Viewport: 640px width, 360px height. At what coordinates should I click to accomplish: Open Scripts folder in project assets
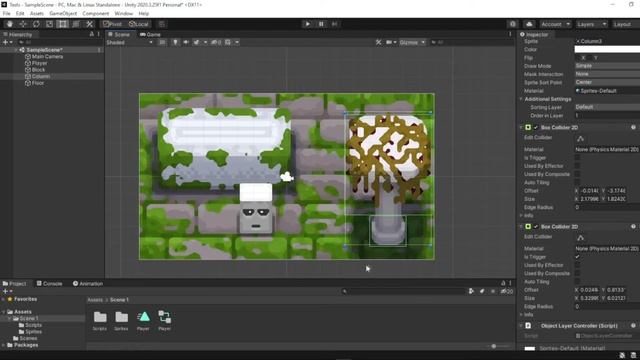tap(100, 320)
